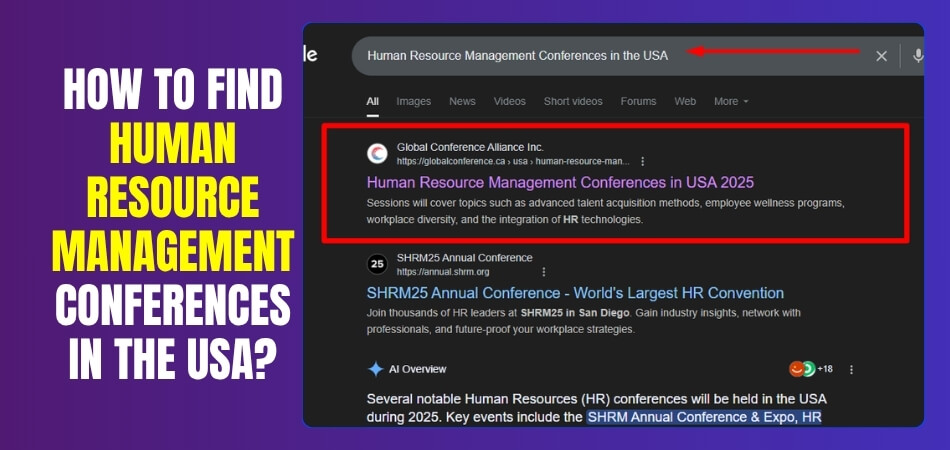
Task: Open the Web tab
Action: pos(685,102)
